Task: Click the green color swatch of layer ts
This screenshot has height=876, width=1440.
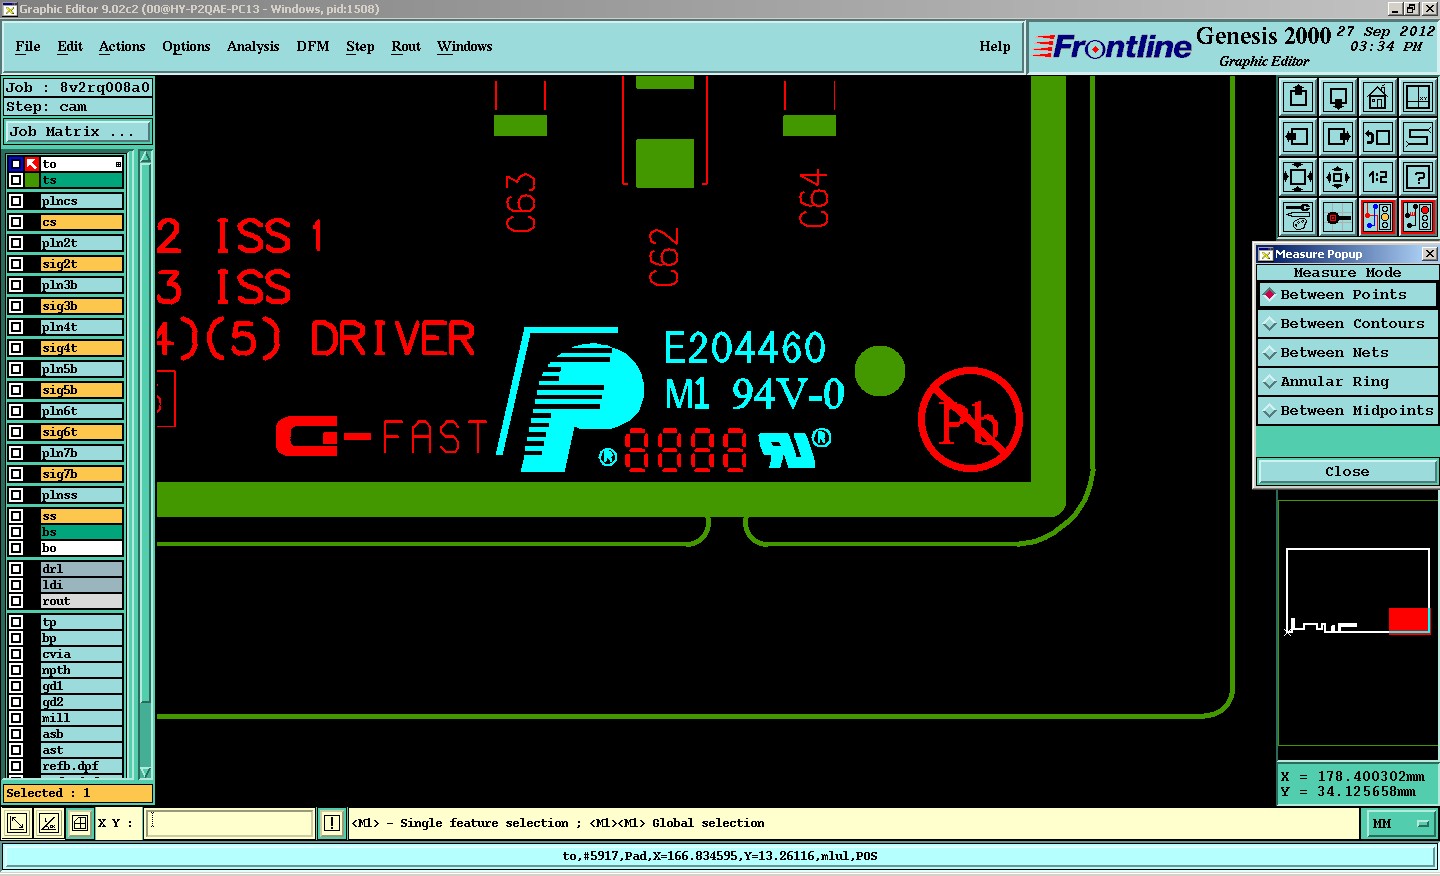Action: point(32,180)
